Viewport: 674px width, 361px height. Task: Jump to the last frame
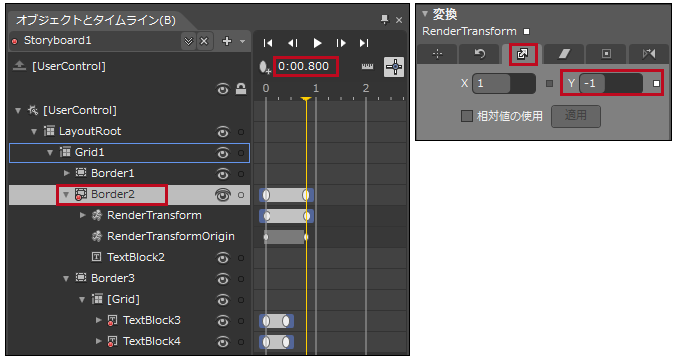[x=364, y=43]
